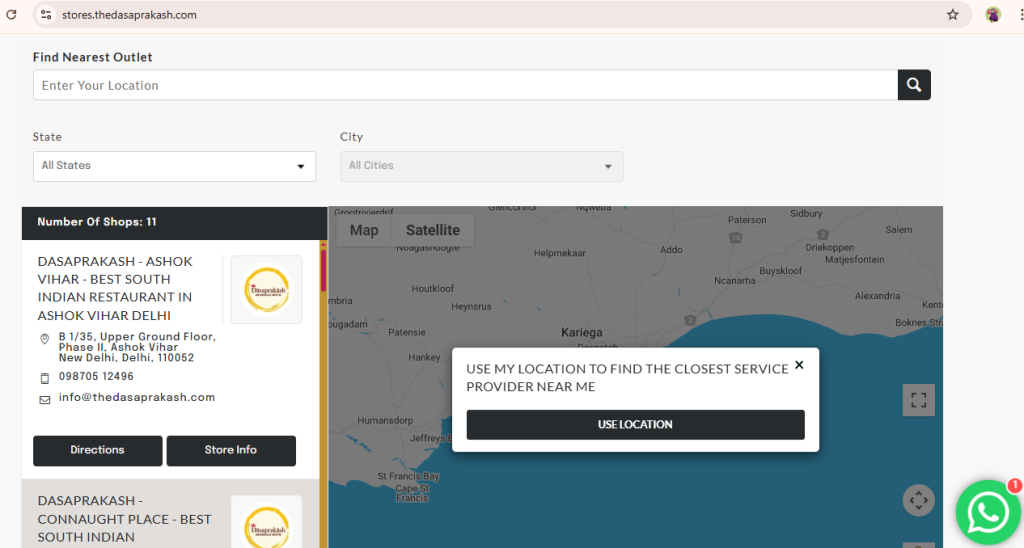Select Ashok Vihar address text
Screen dimensions: 1024x548
click(x=137, y=347)
